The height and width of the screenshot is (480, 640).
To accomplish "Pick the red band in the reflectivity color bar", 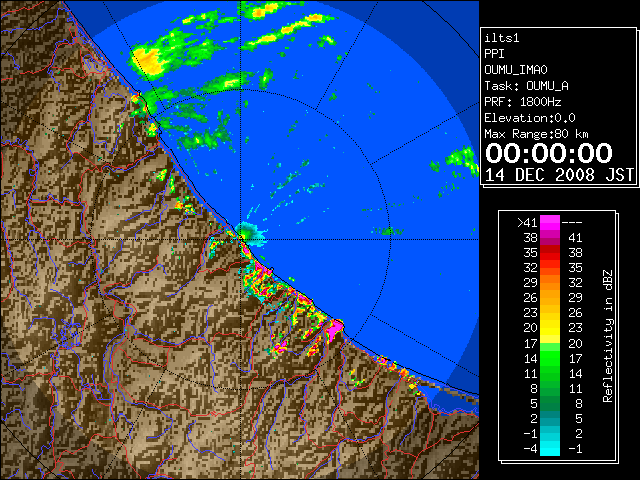I will click(550, 253).
